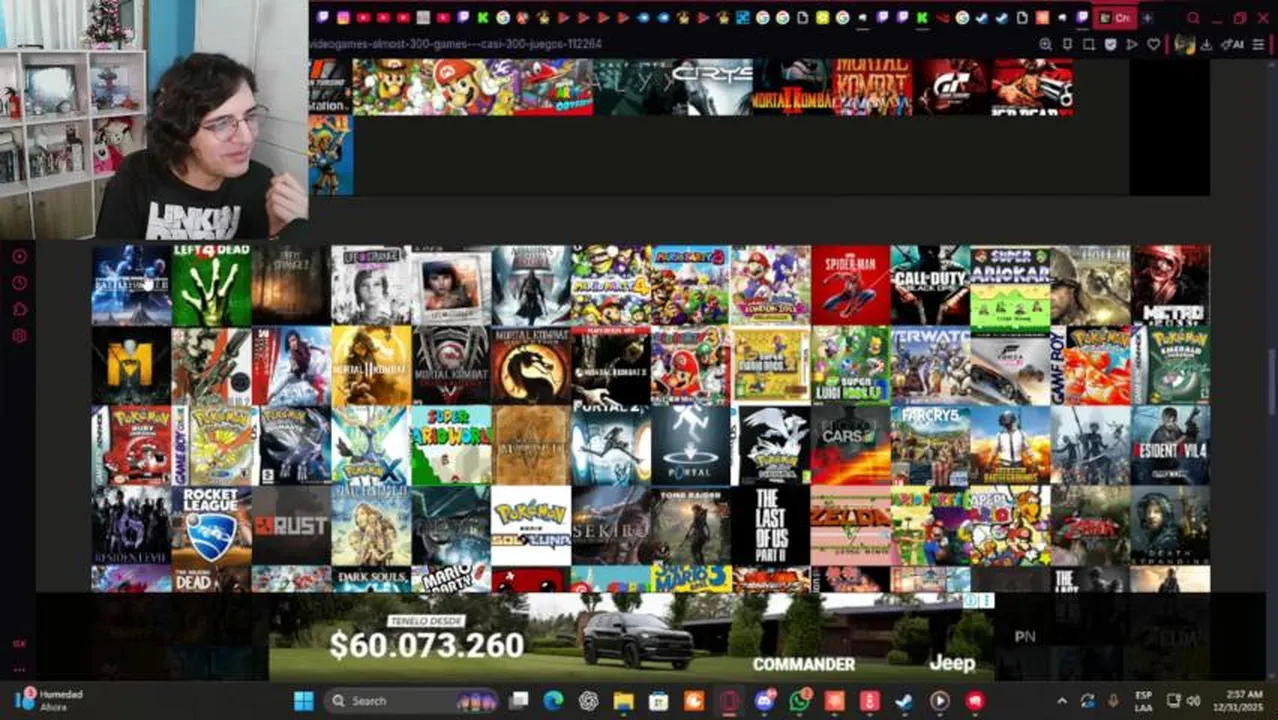The height and width of the screenshot is (720, 1278).
Task: Add page to bookmarks heart icon
Action: 1154,44
